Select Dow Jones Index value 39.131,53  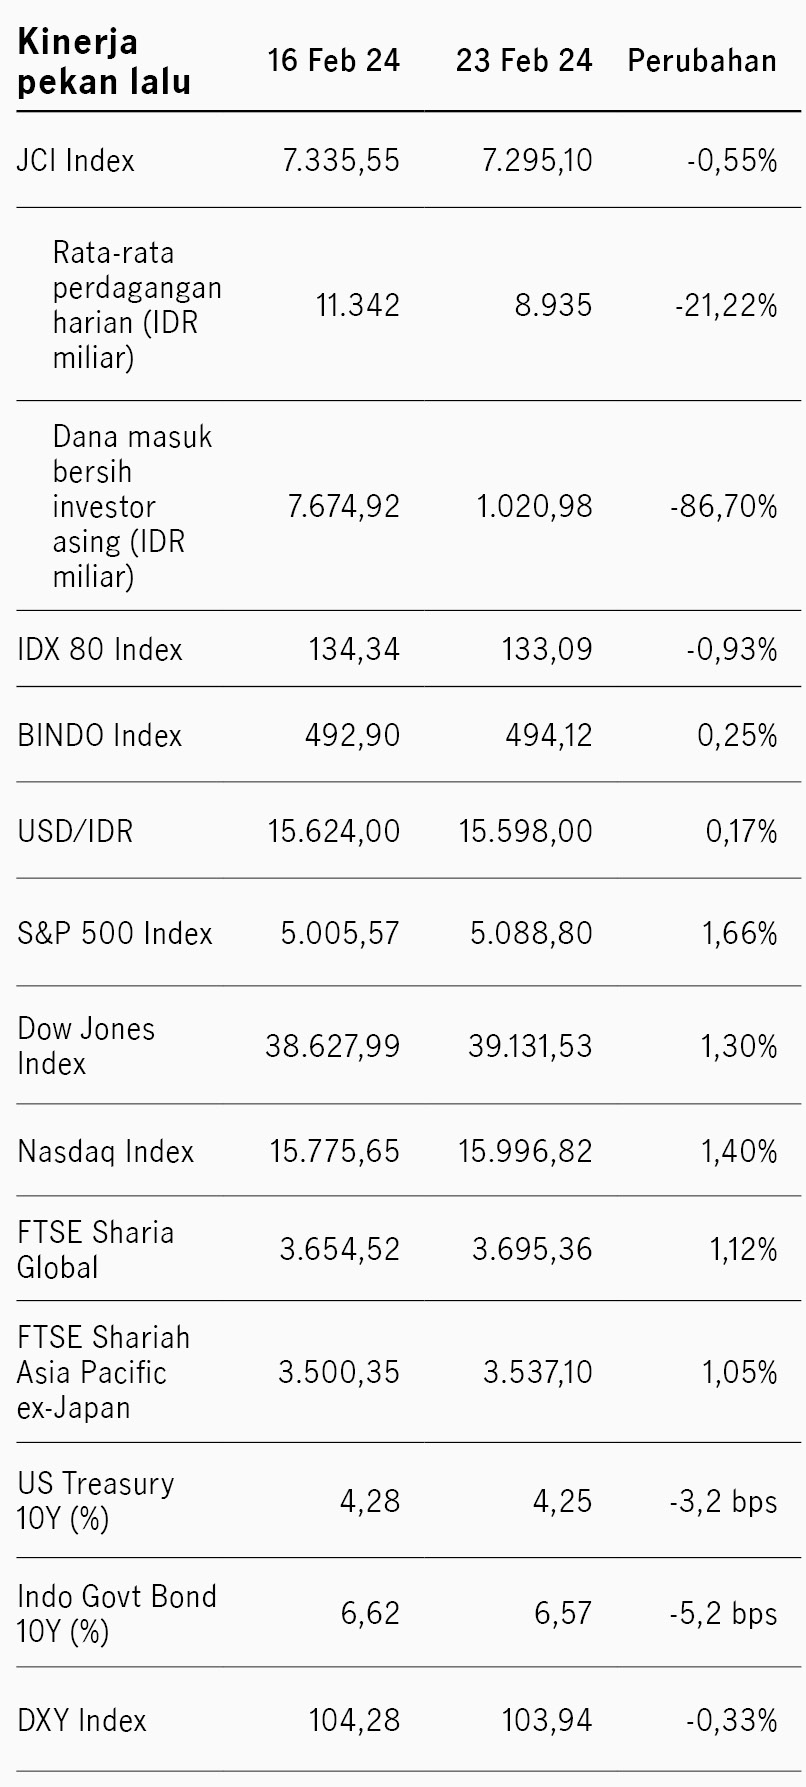[x=530, y=1046]
